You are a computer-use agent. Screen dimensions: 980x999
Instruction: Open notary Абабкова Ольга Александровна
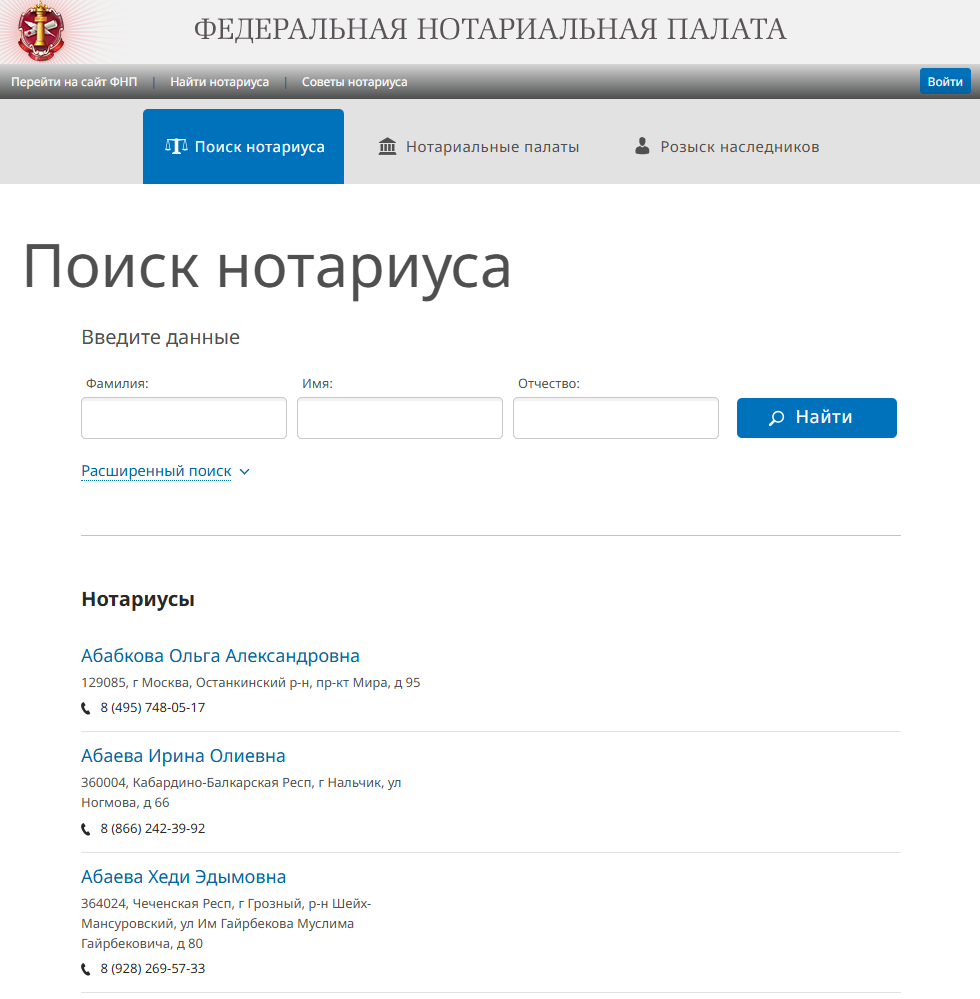pos(220,656)
